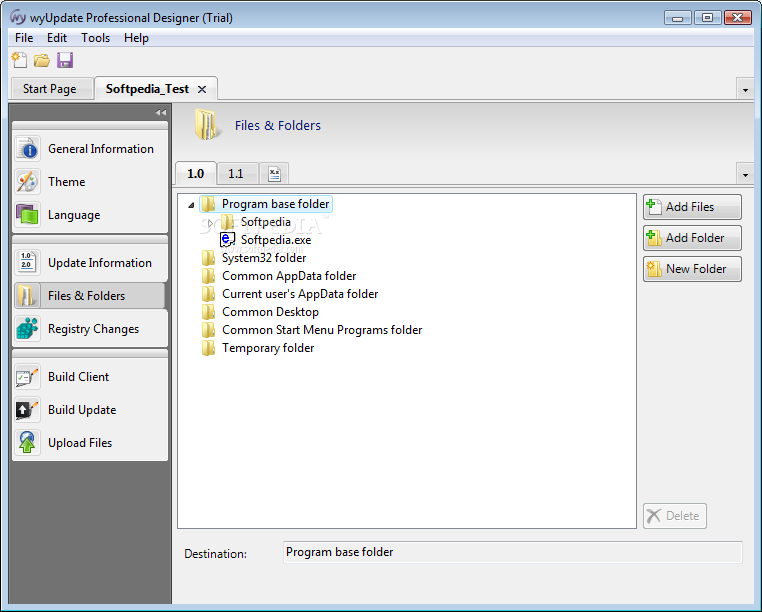
Task: Open the version tabs dropdown arrow
Action: point(745,175)
